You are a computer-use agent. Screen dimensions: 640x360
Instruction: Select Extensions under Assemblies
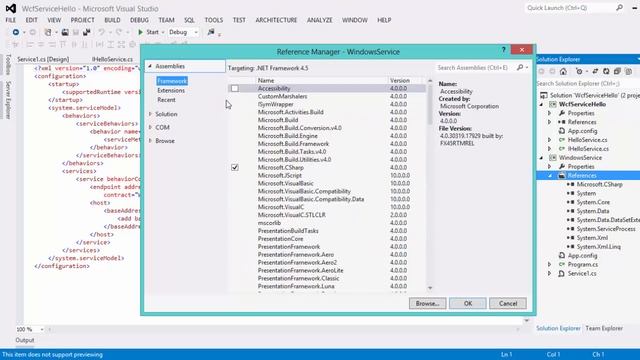pyautogui.click(x=171, y=90)
